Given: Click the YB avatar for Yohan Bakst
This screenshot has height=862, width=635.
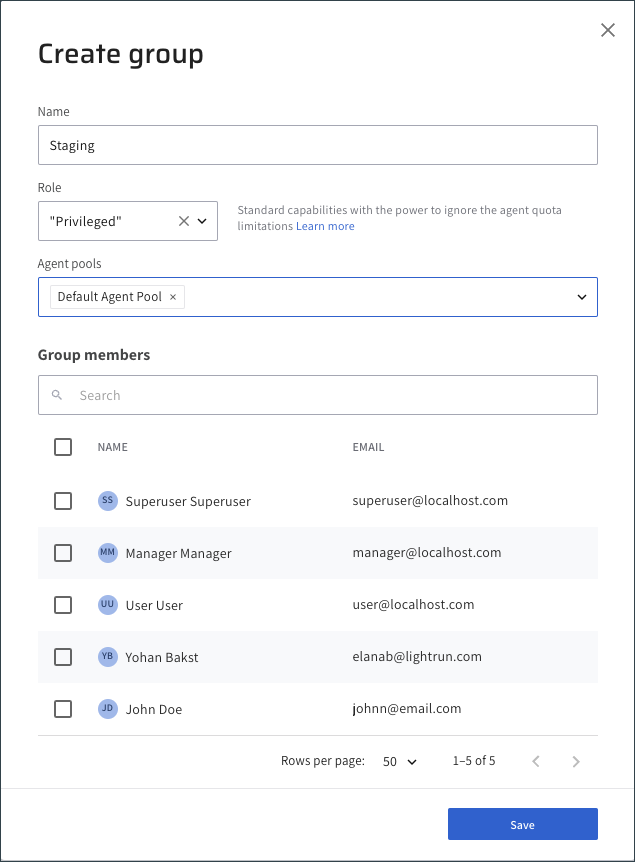Looking at the screenshot, I should tap(107, 657).
